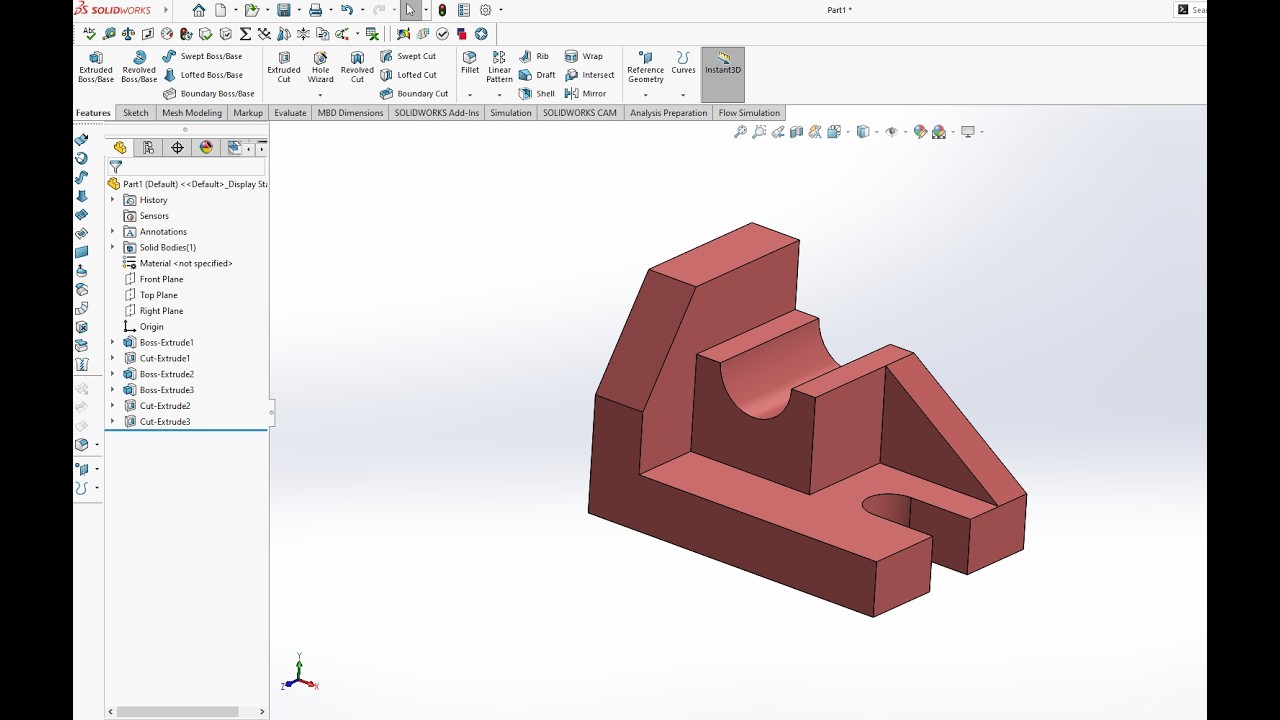
Task: Click the Home icon in title bar
Action: (x=199, y=10)
